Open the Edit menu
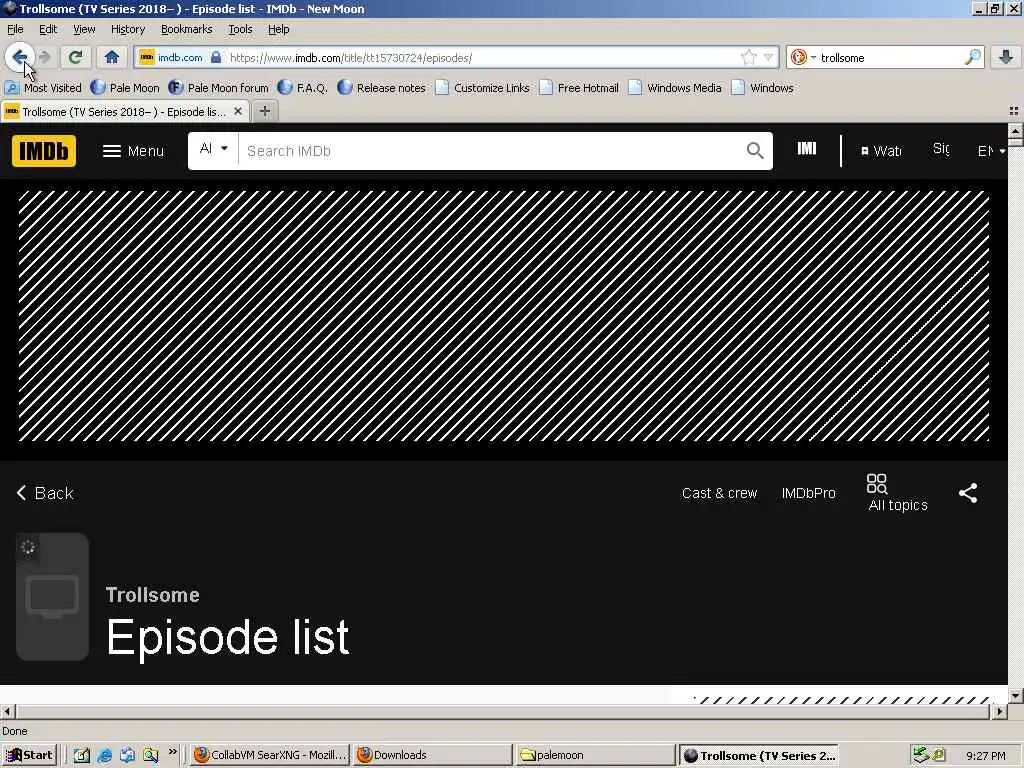 click(48, 29)
